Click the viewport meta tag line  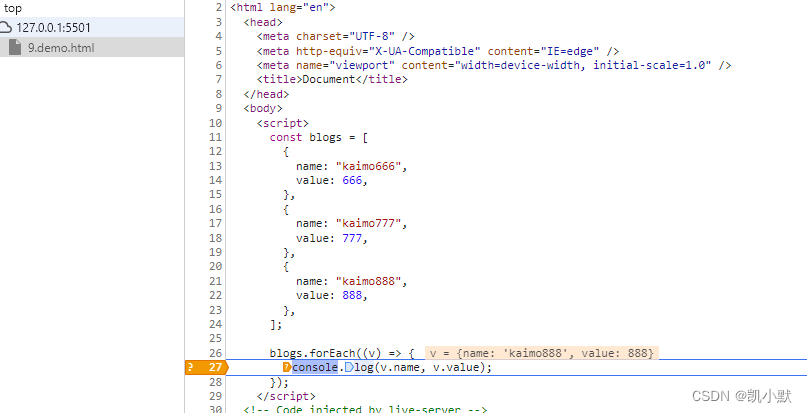point(494,65)
